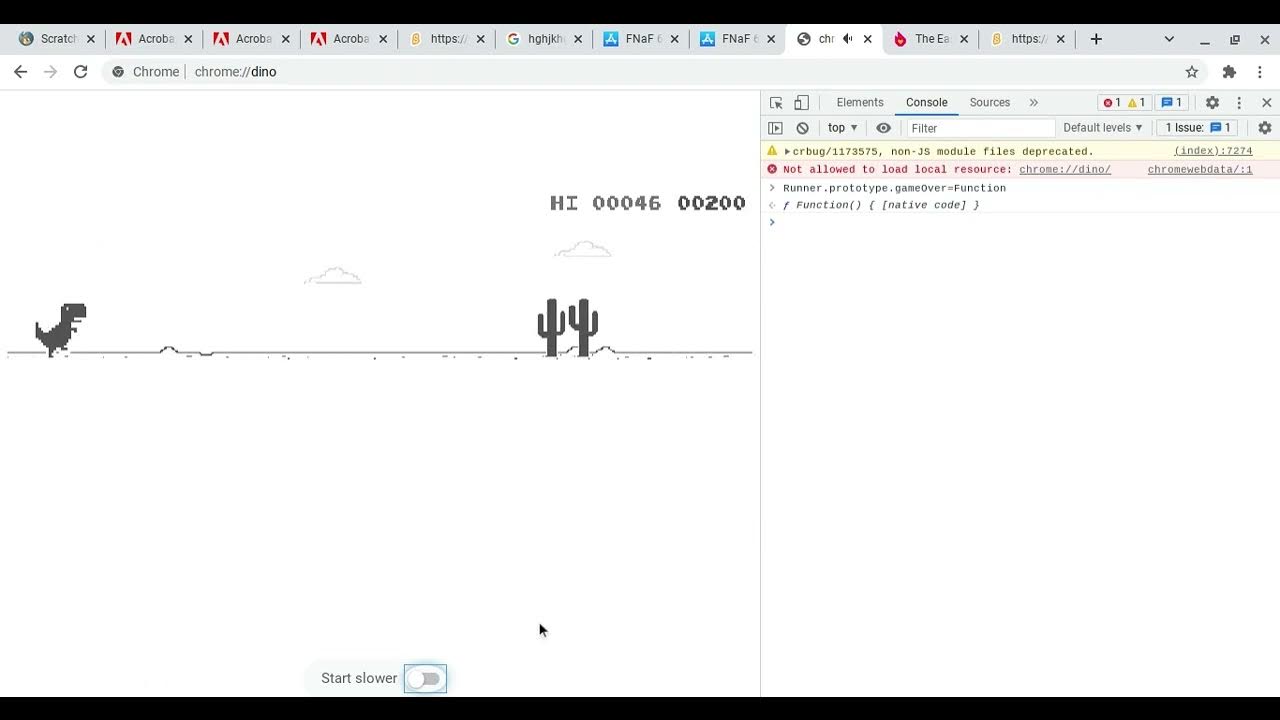
Task: Mute the dino tab via speaker icon
Action: click(847, 39)
